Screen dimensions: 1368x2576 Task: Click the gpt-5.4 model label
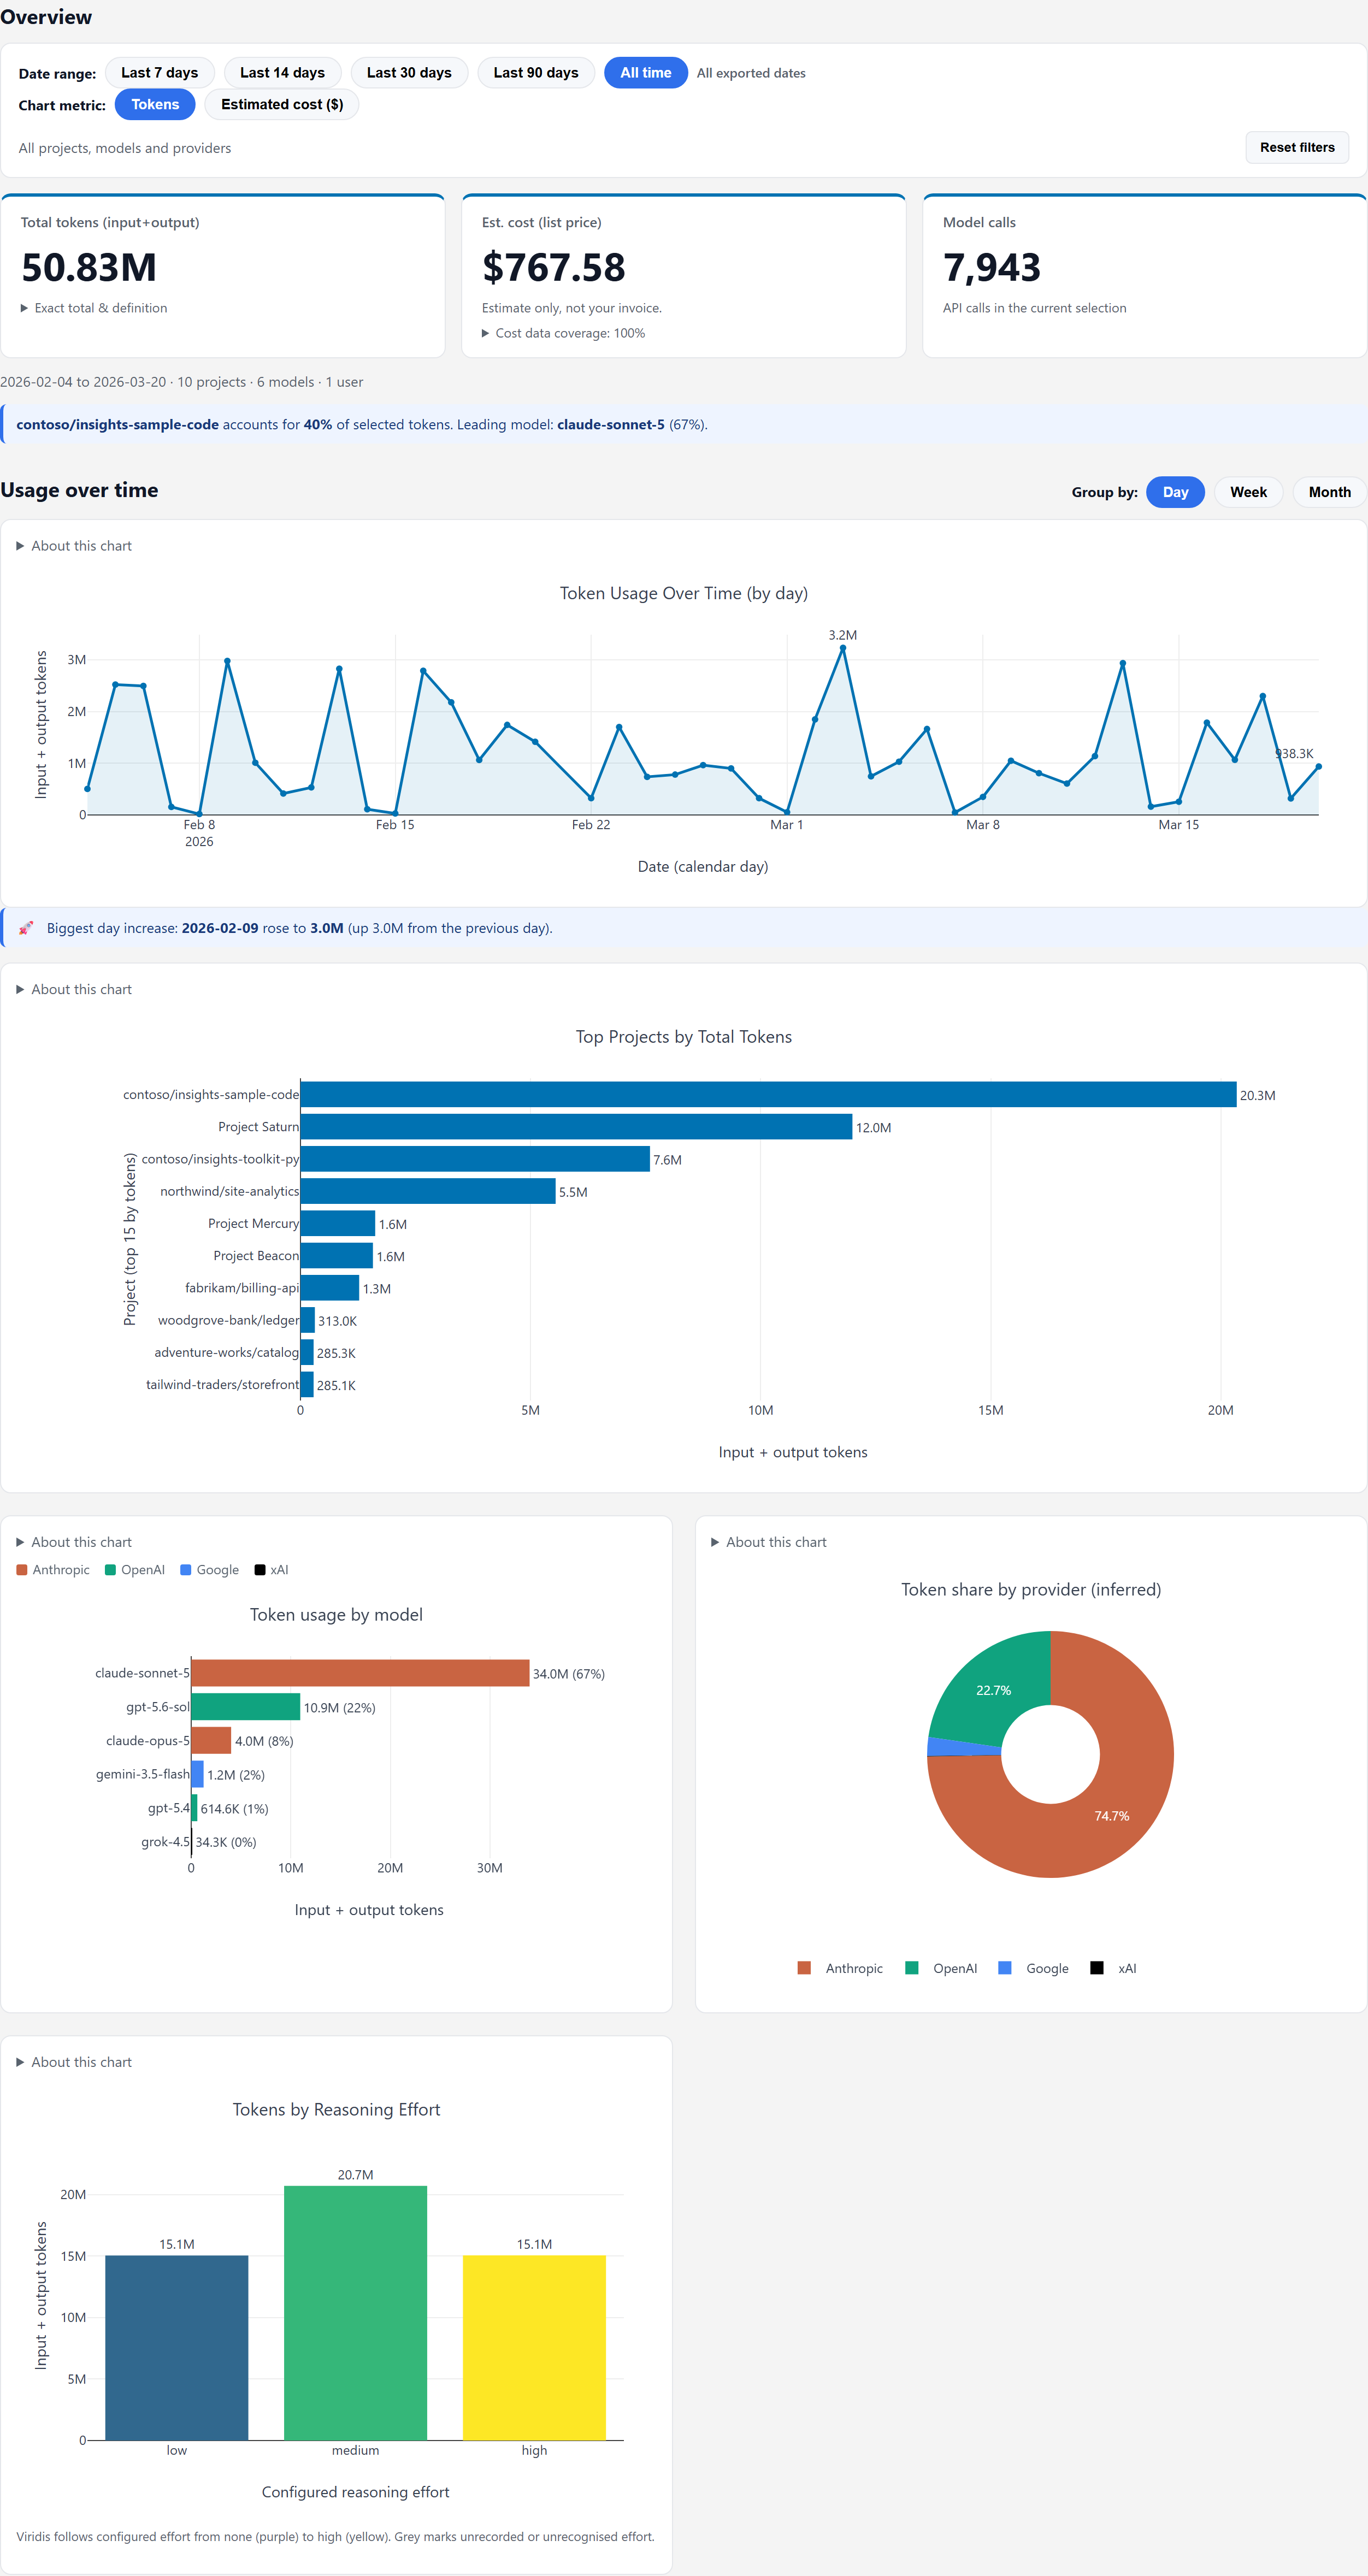[168, 1808]
